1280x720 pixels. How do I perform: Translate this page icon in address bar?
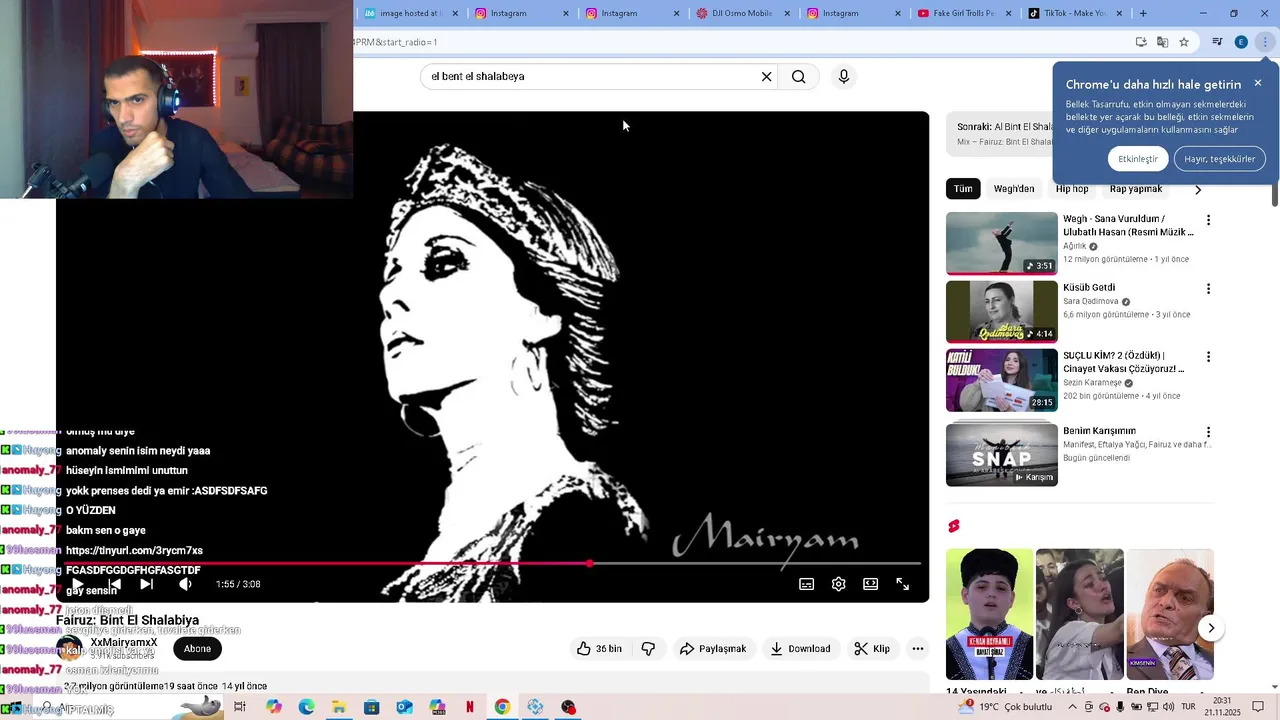[x=1162, y=42]
